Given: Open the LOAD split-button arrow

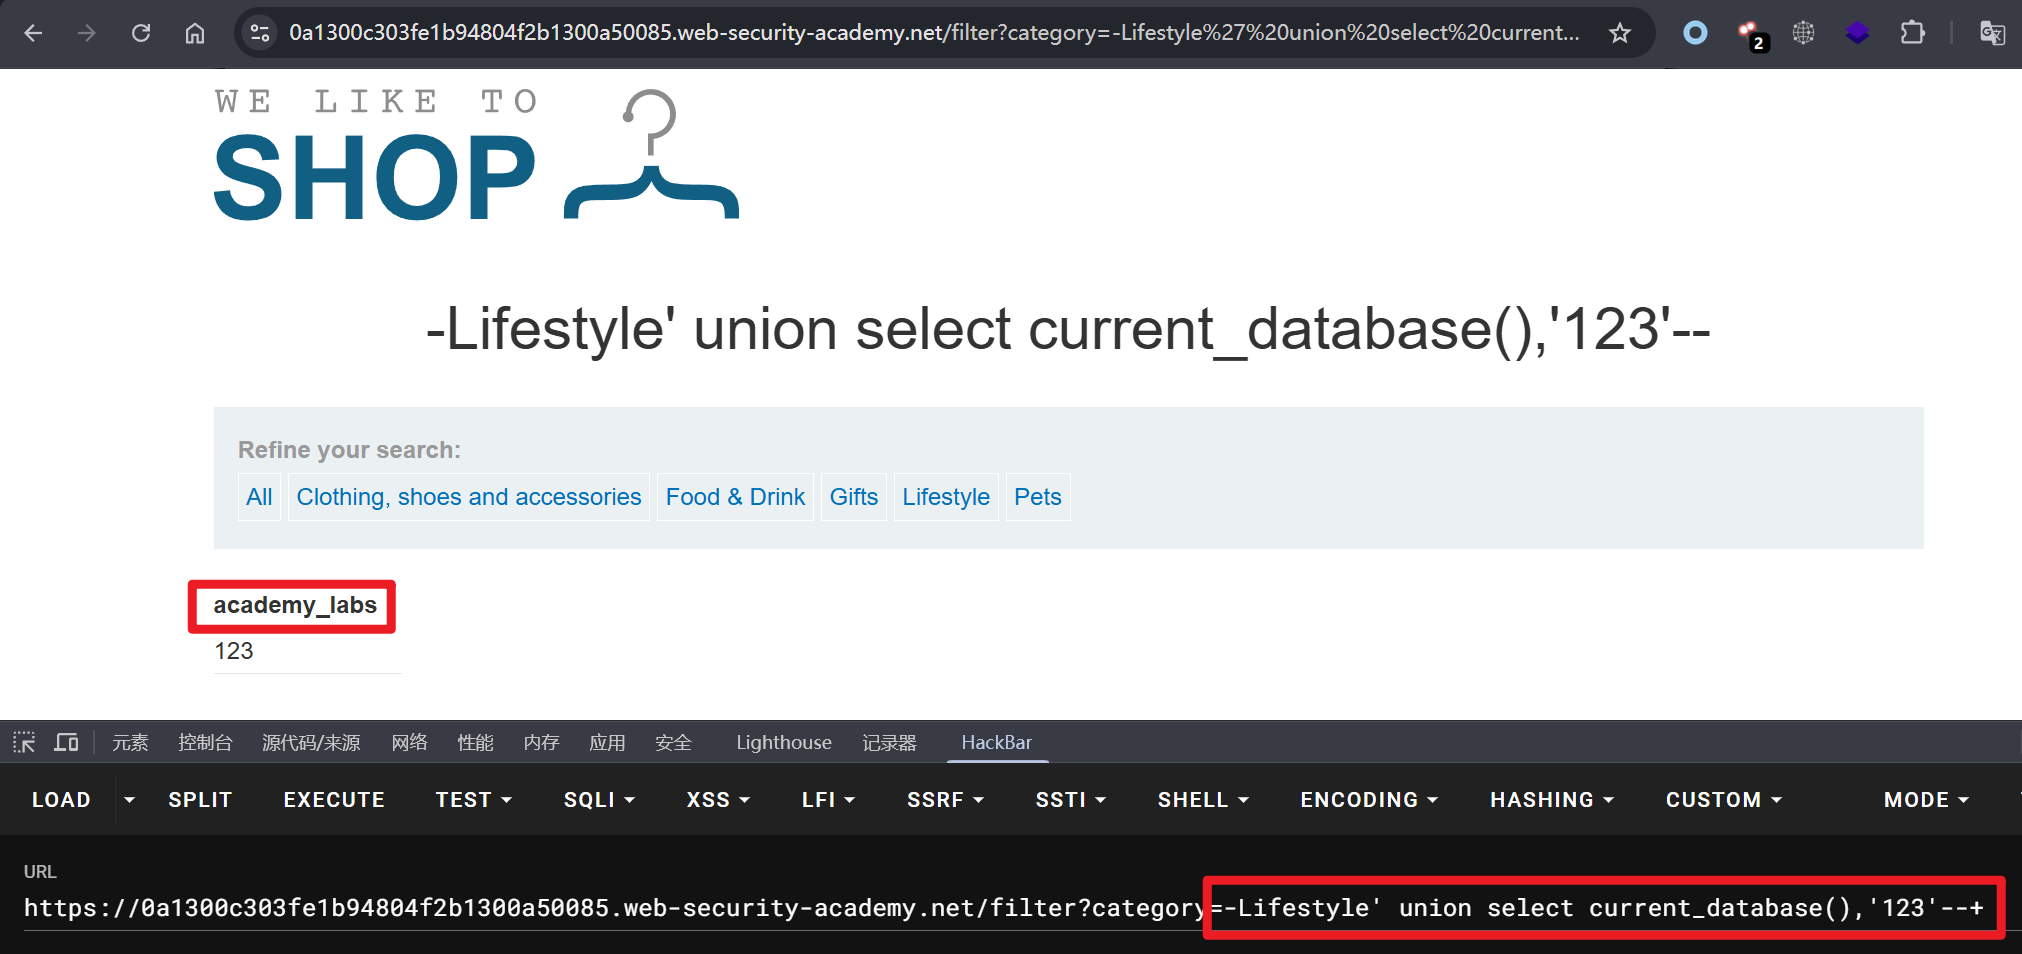Looking at the screenshot, I should (129, 800).
